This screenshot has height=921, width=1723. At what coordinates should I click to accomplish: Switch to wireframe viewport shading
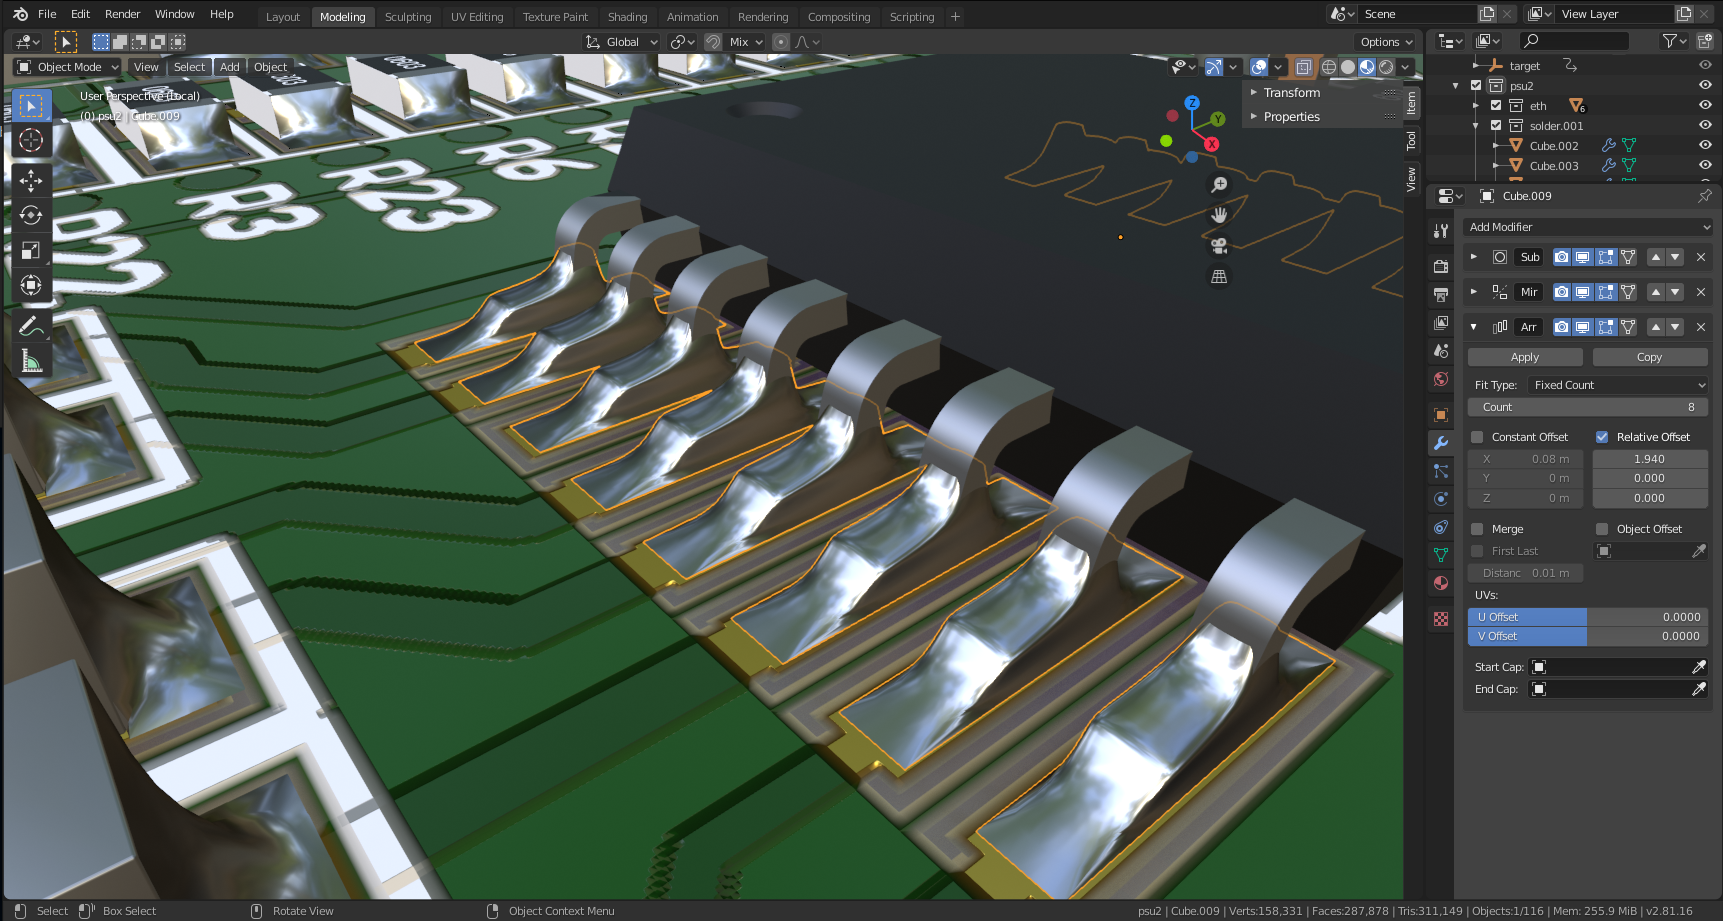pyautogui.click(x=1329, y=67)
